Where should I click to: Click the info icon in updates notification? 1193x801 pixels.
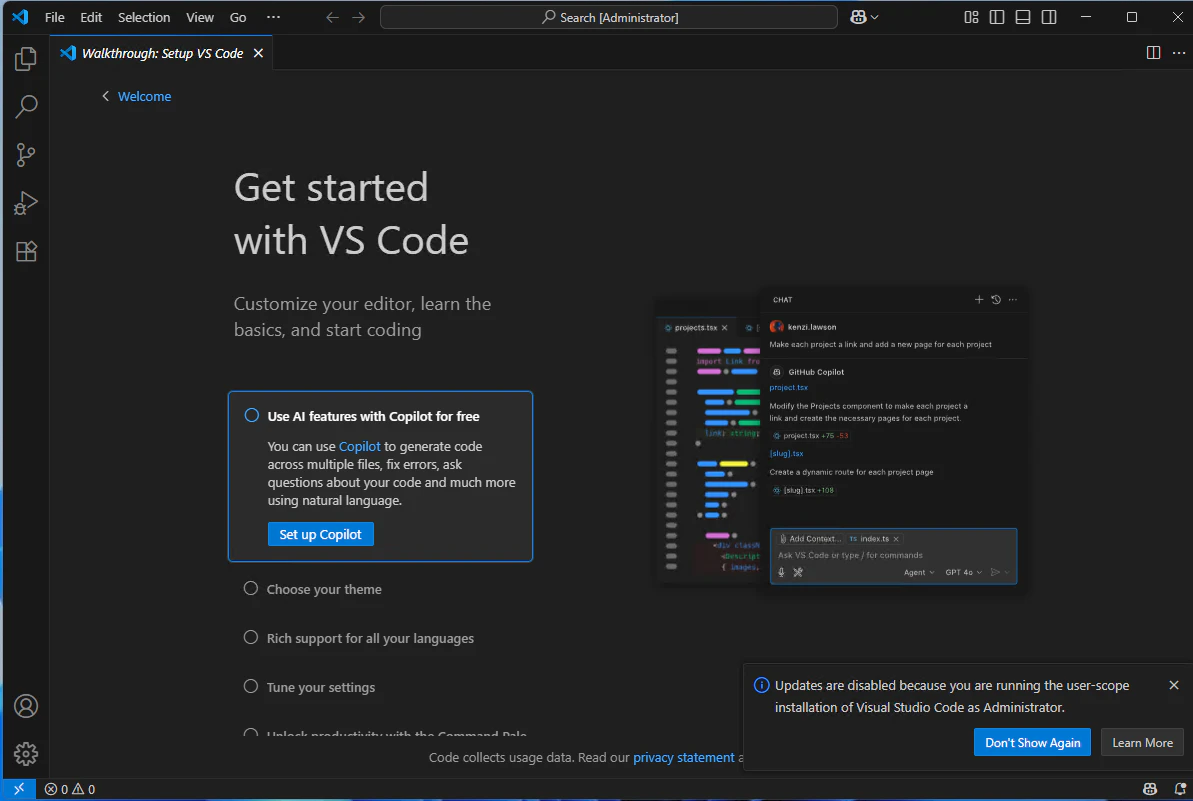(x=761, y=685)
